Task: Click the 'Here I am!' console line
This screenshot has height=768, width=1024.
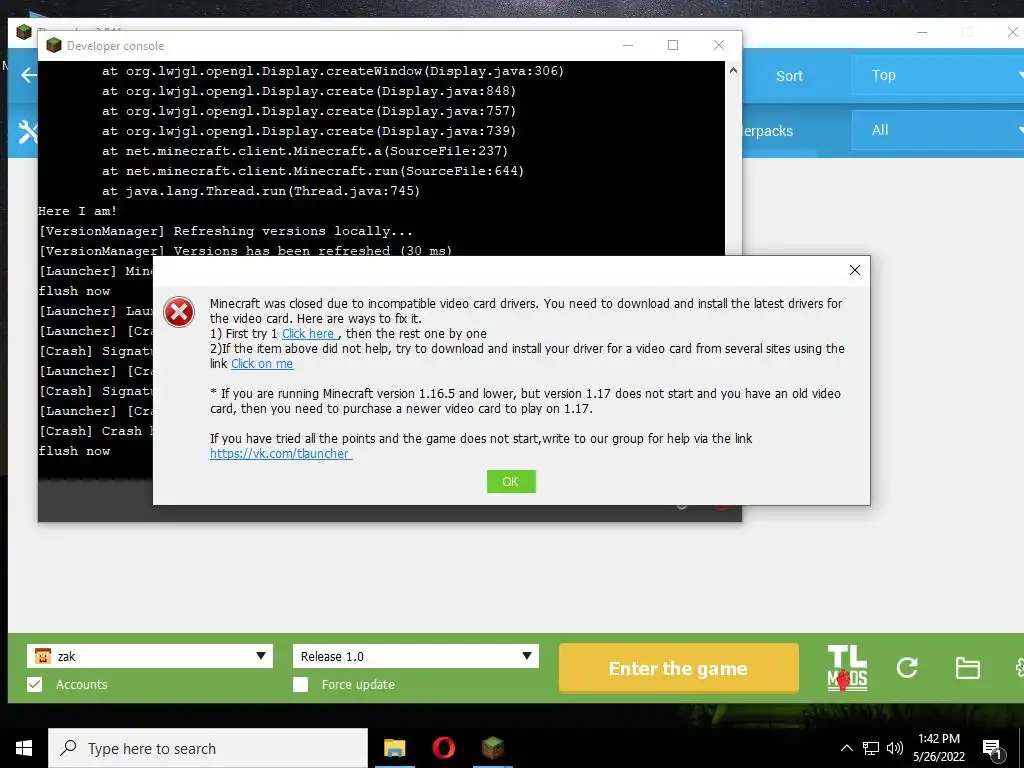Action: [x=77, y=211]
